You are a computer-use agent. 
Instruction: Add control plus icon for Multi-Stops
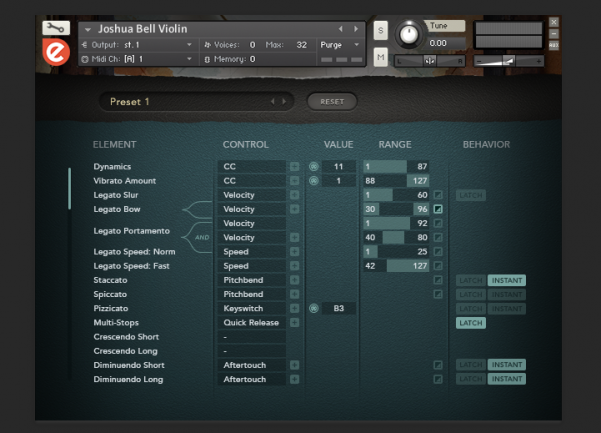click(294, 323)
